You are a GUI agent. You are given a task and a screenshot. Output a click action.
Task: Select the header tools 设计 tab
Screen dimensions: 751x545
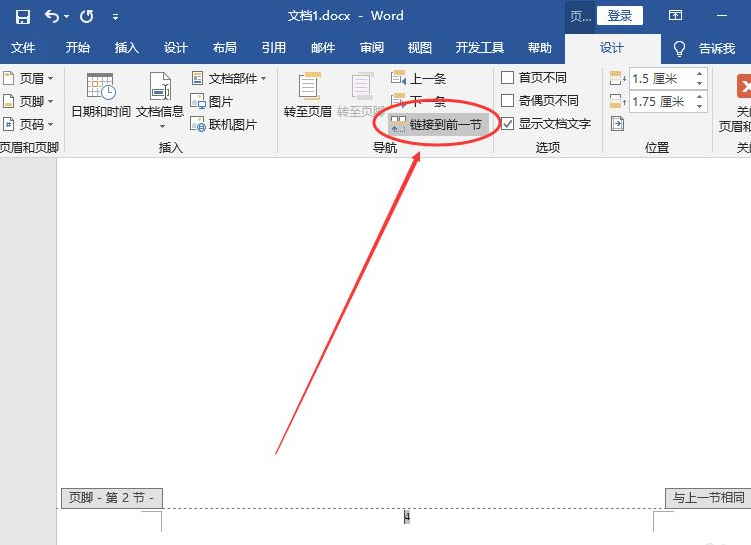(x=612, y=48)
